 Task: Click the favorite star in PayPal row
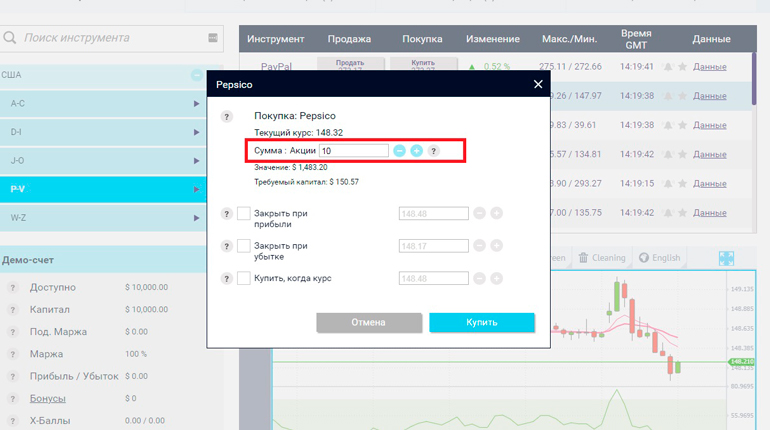coord(682,67)
